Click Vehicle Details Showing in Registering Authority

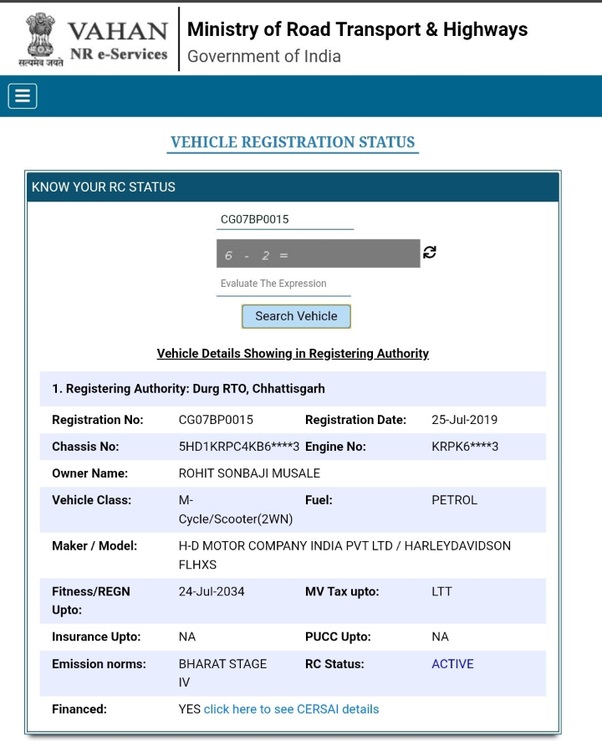pyautogui.click(x=293, y=353)
